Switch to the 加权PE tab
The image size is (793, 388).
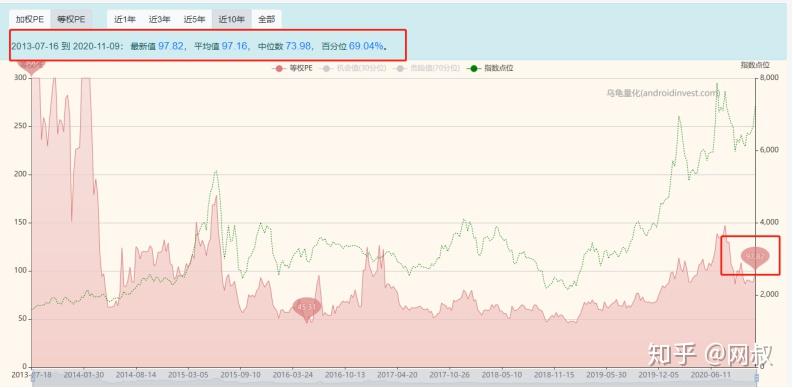pyautogui.click(x=29, y=20)
